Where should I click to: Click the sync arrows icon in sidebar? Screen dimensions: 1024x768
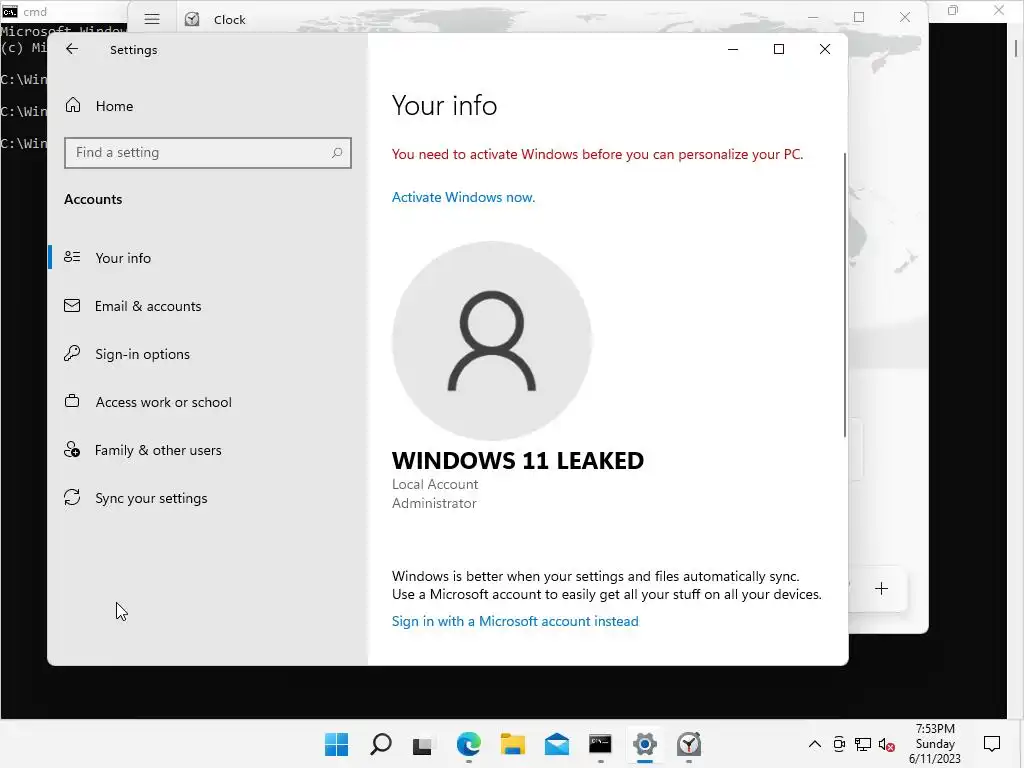(72, 498)
